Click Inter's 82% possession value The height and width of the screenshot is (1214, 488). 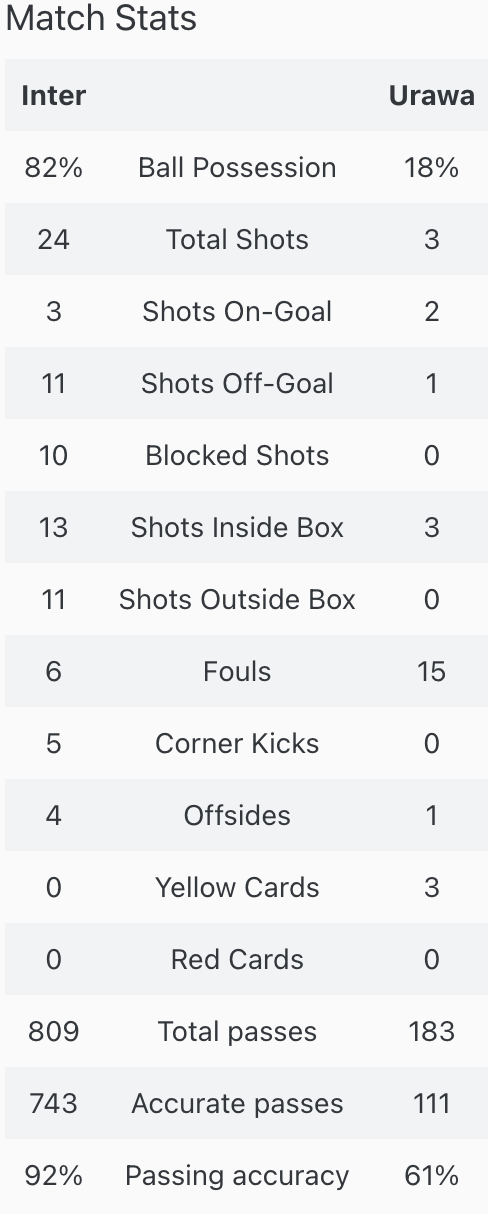click(54, 168)
